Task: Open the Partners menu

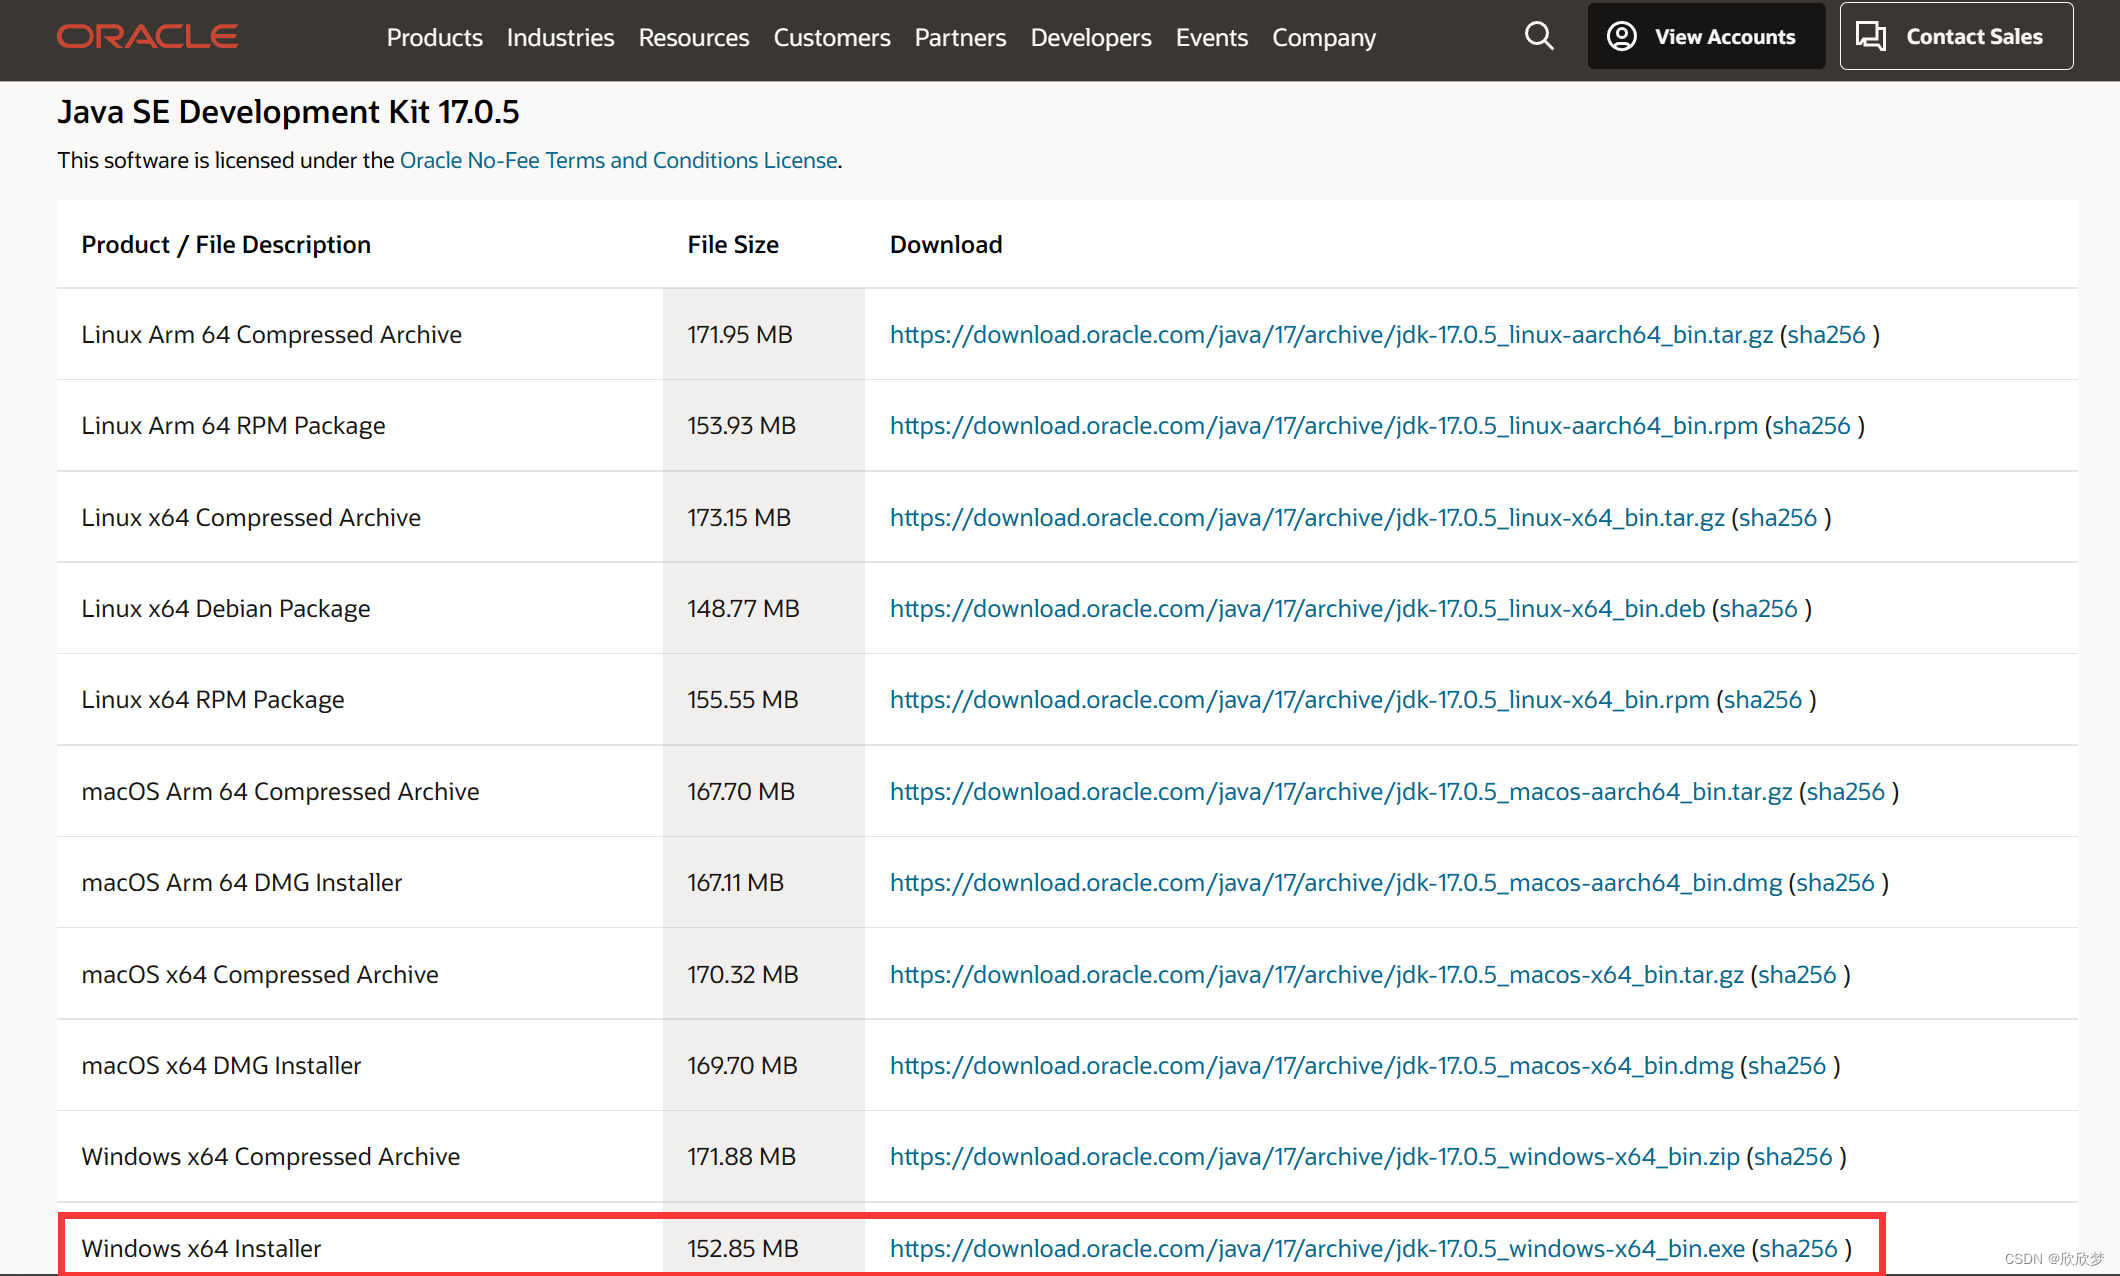Action: click(x=960, y=37)
